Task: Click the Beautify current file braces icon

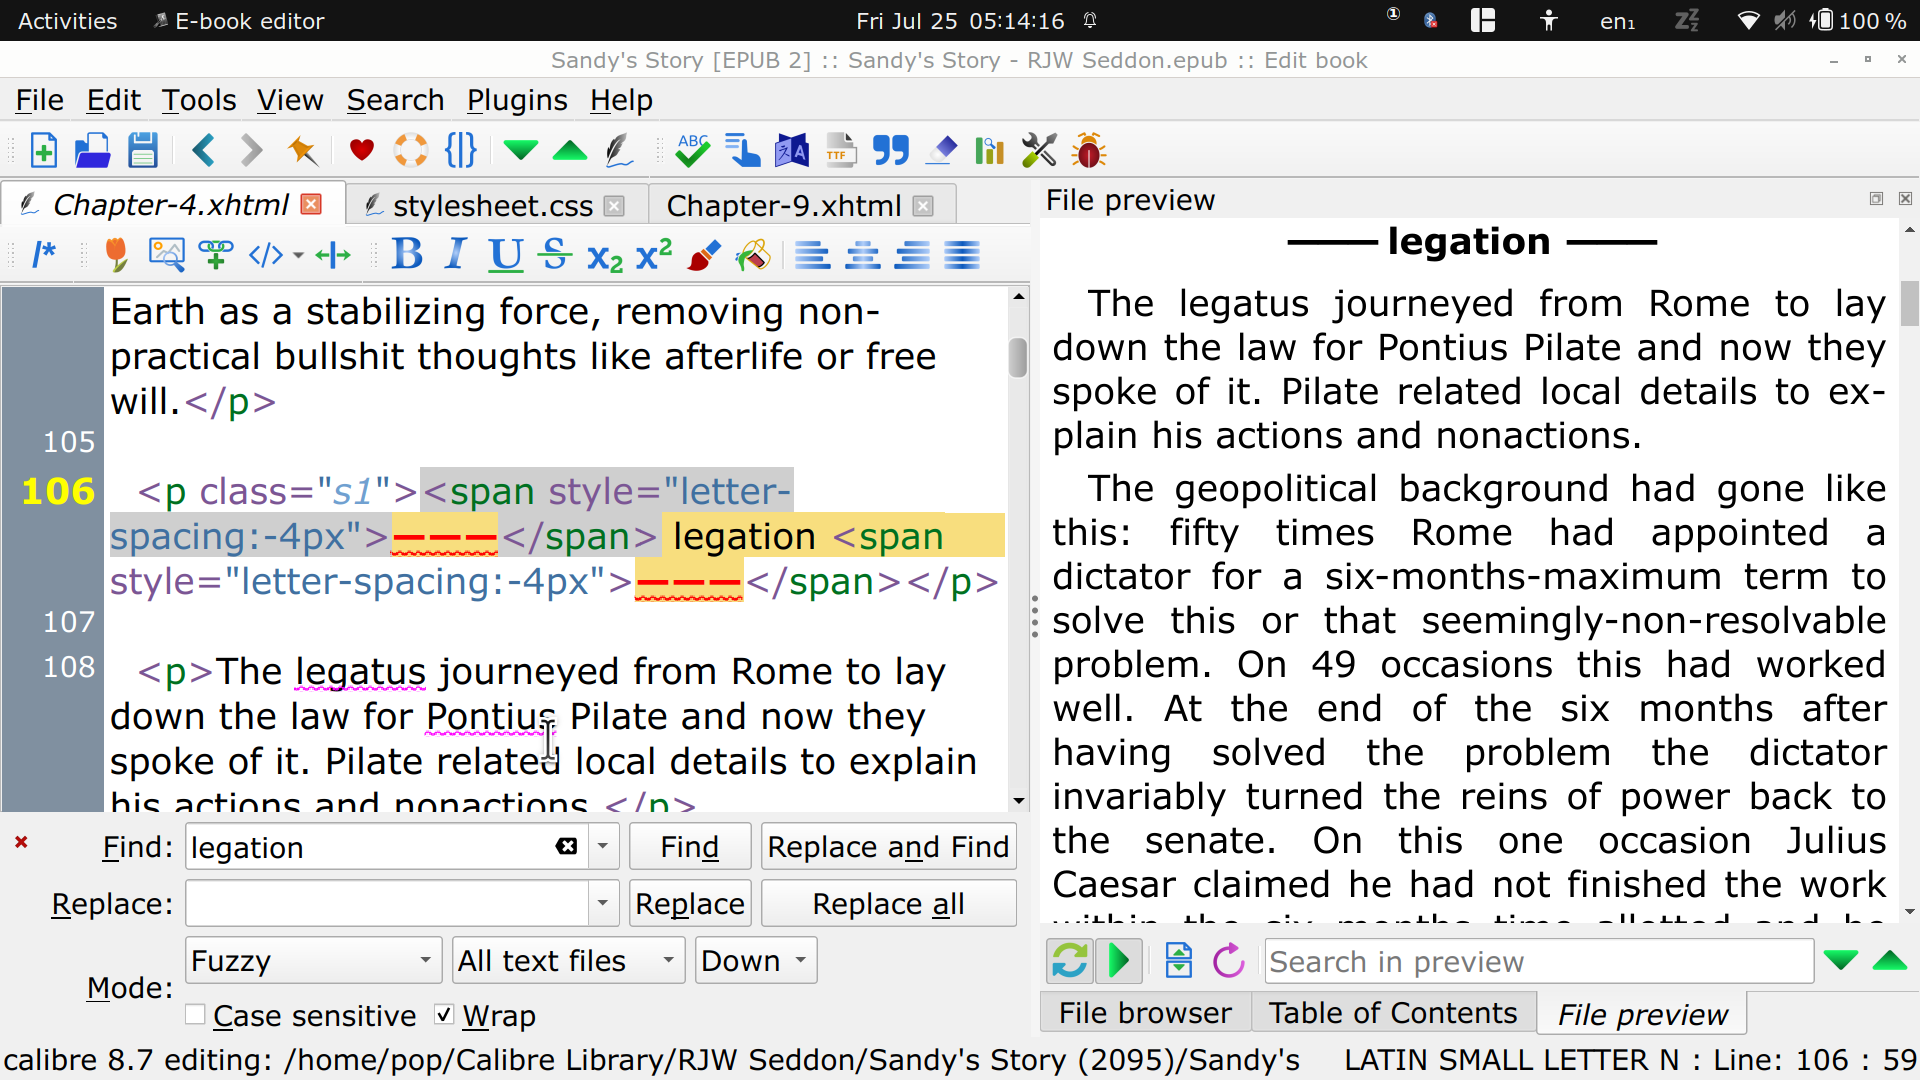Action: (461, 151)
